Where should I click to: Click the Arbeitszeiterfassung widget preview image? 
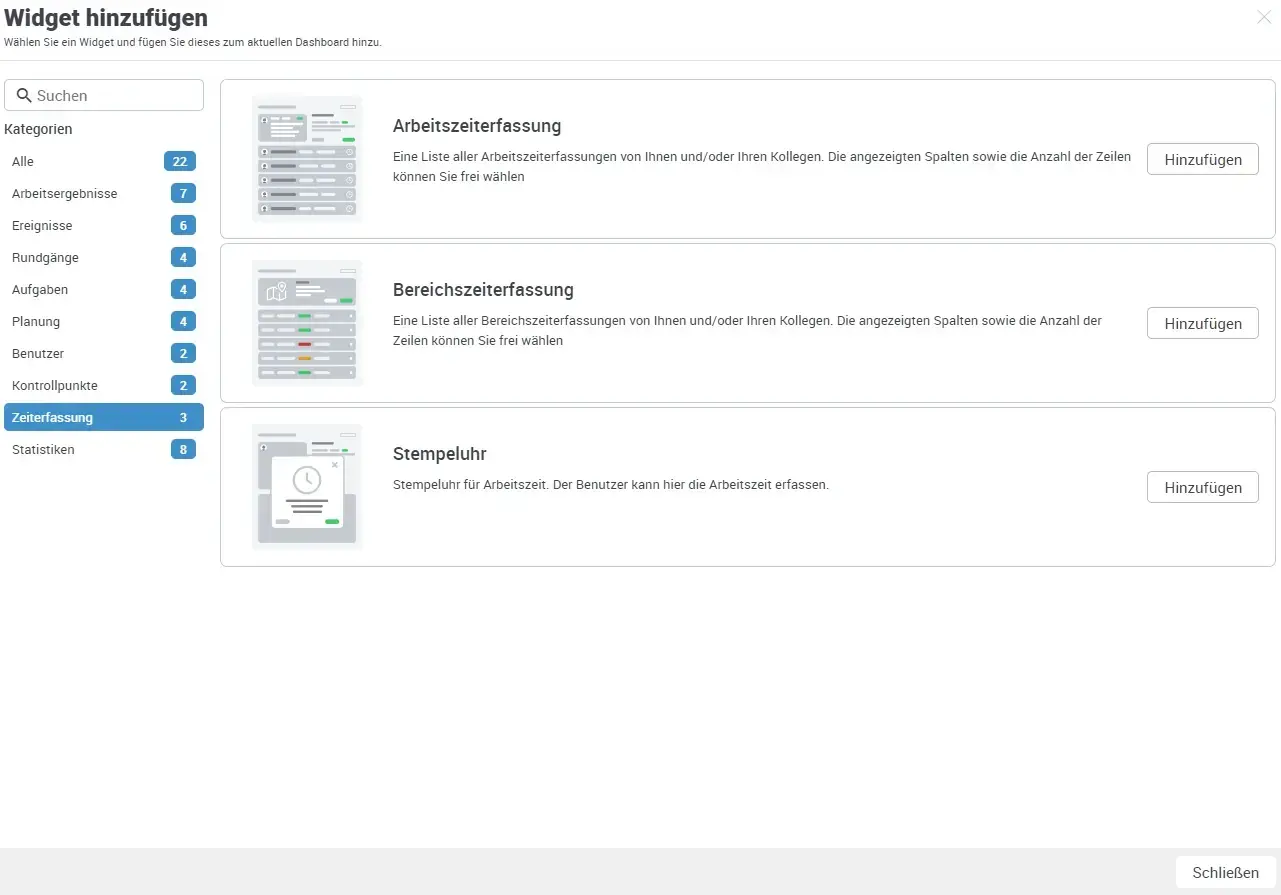[x=306, y=158]
